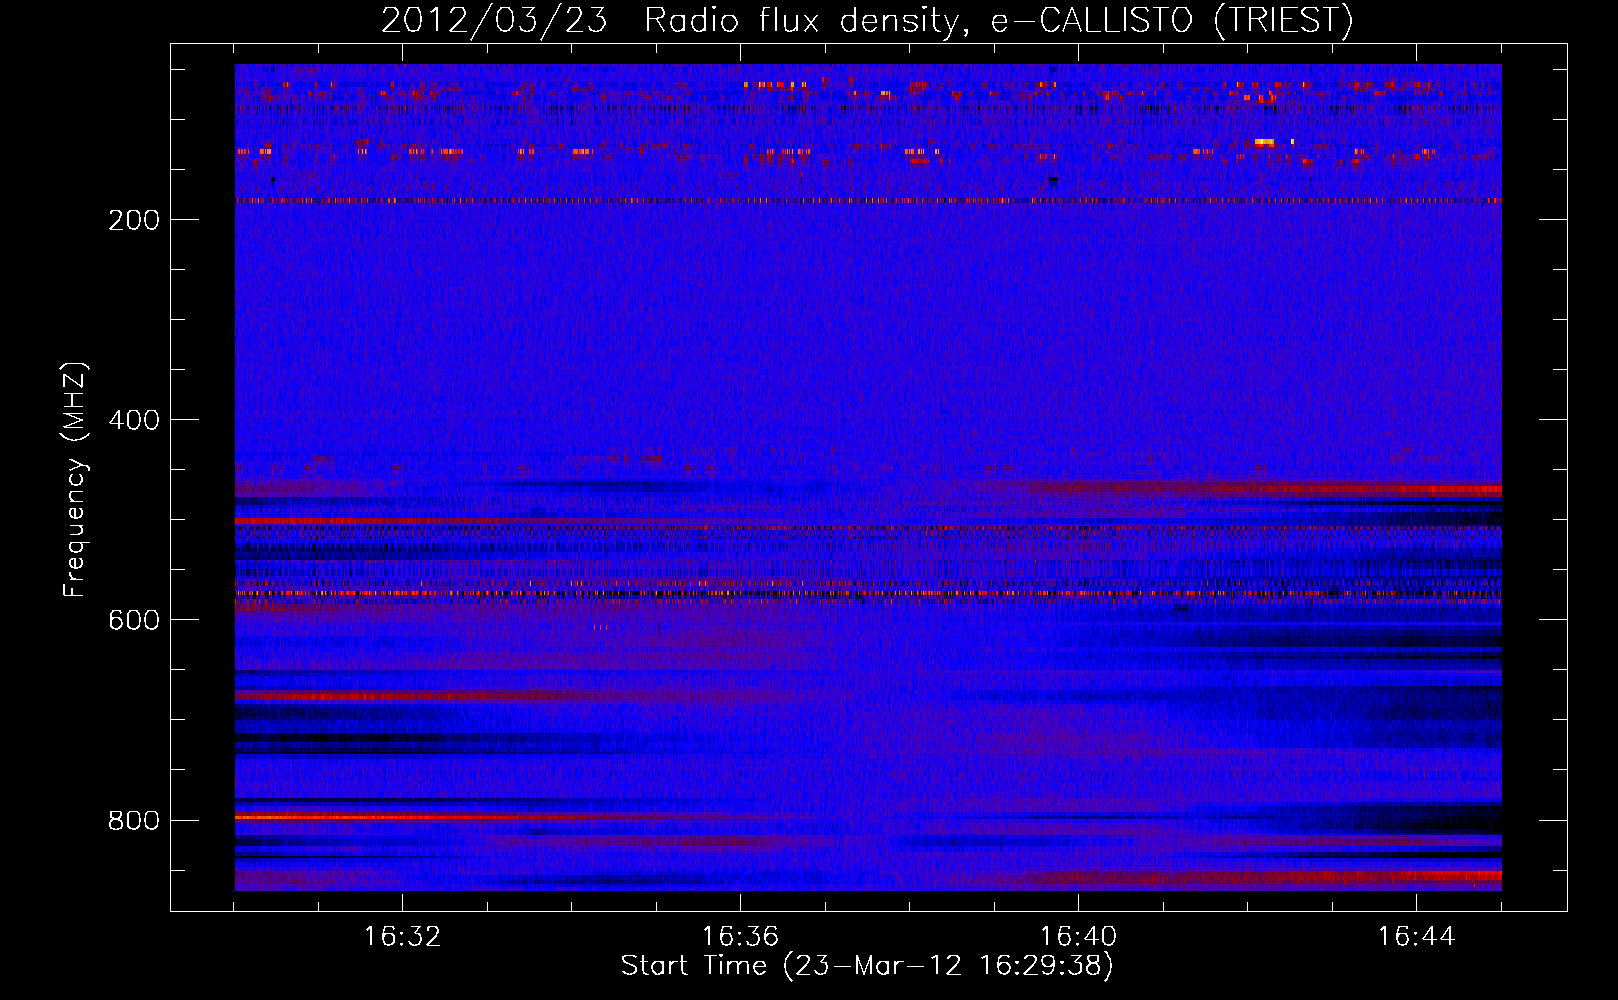The width and height of the screenshot is (1618, 1000).
Task: Click the 200 frequency tick label
Action: 134,220
